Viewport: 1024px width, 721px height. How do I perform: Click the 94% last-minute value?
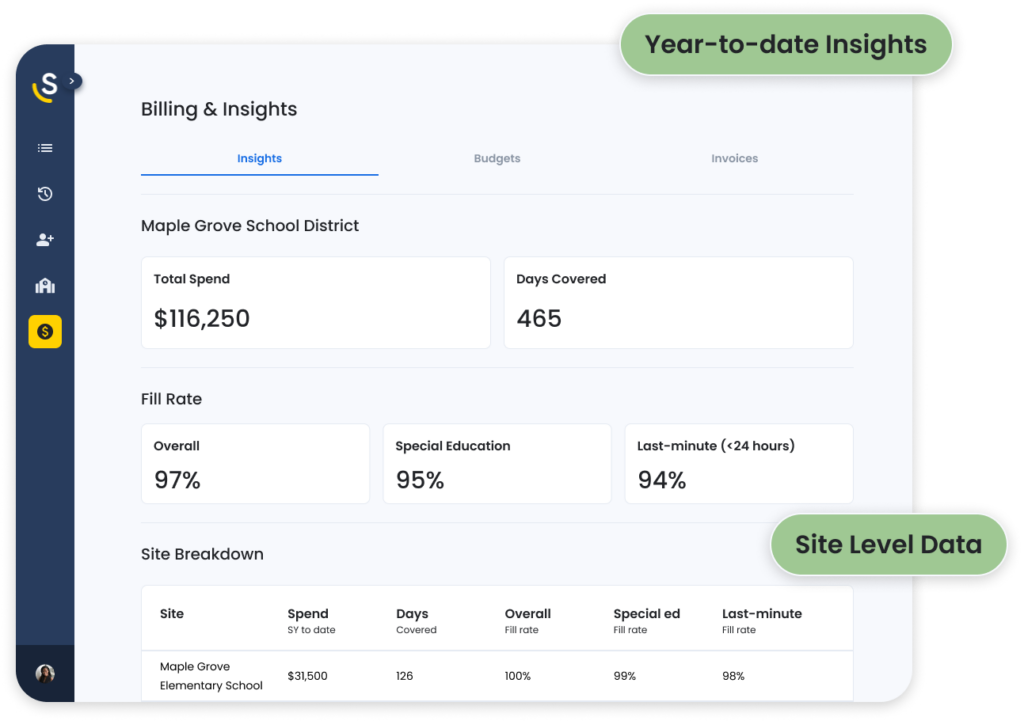tap(662, 480)
